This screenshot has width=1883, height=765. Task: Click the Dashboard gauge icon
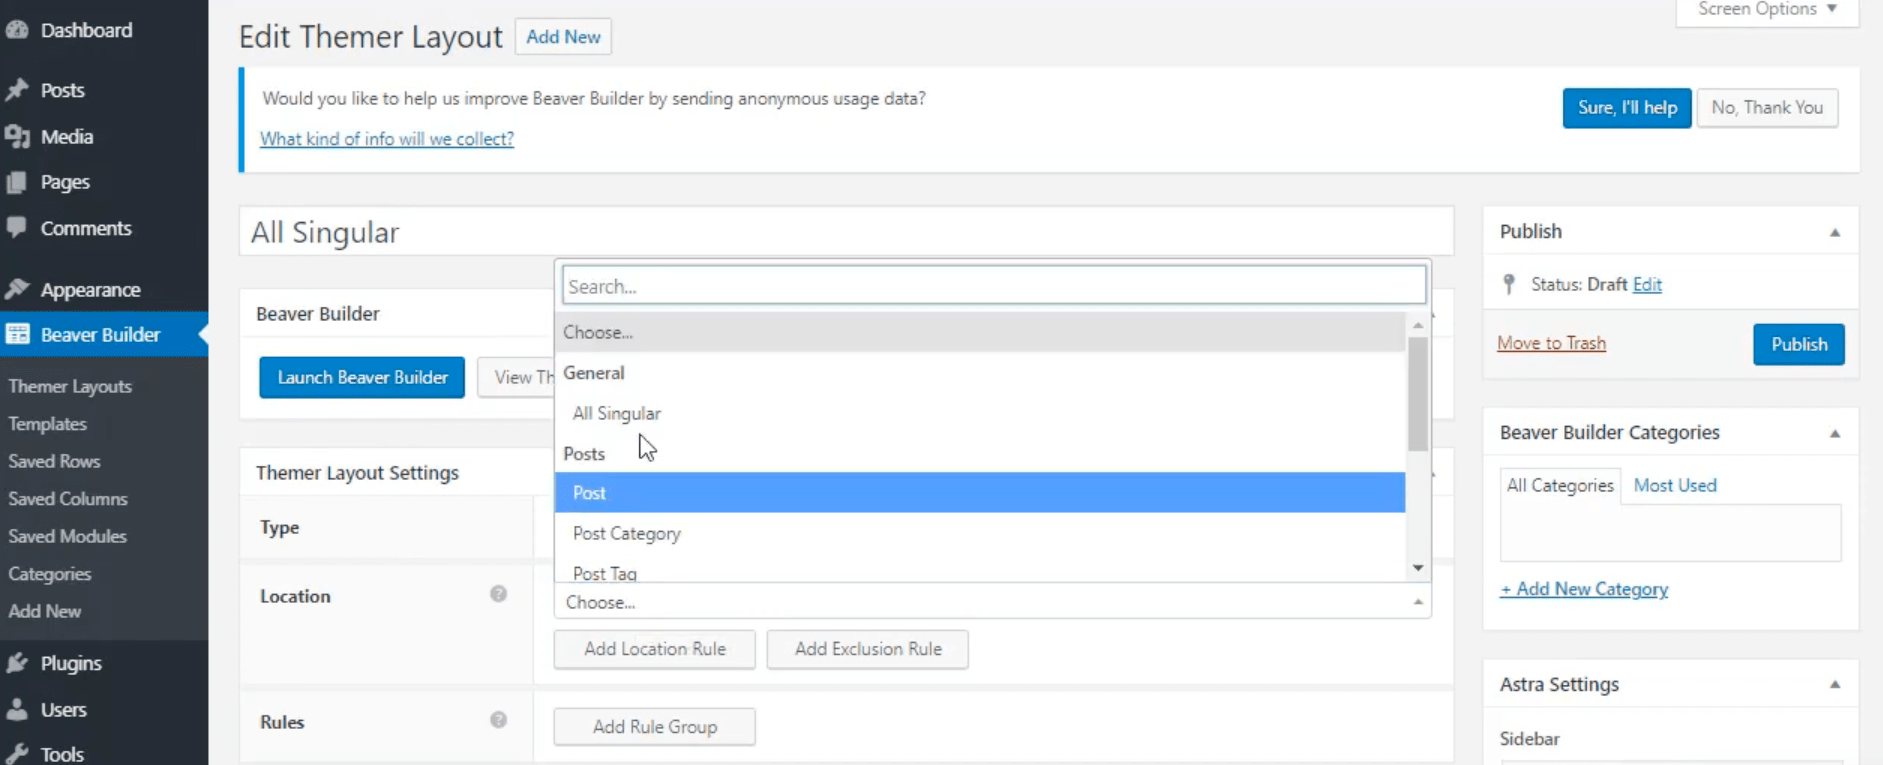click(x=17, y=30)
